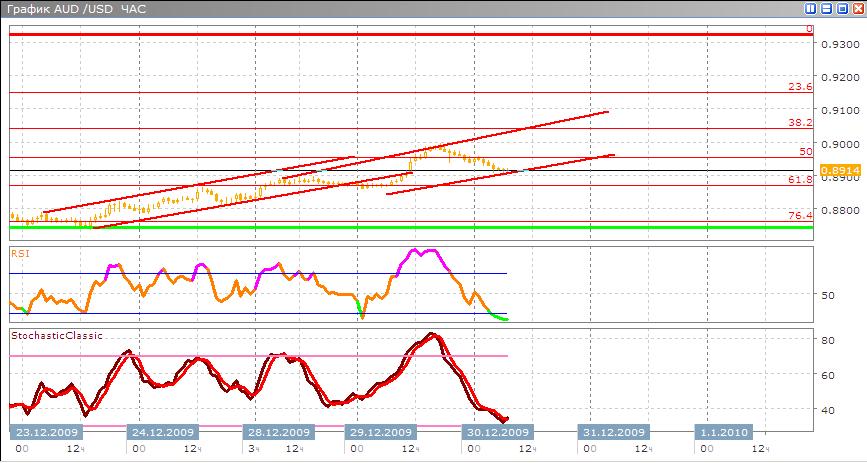Click the vertical tile window icon
This screenshot has height=463, width=867.
(x=811, y=8)
